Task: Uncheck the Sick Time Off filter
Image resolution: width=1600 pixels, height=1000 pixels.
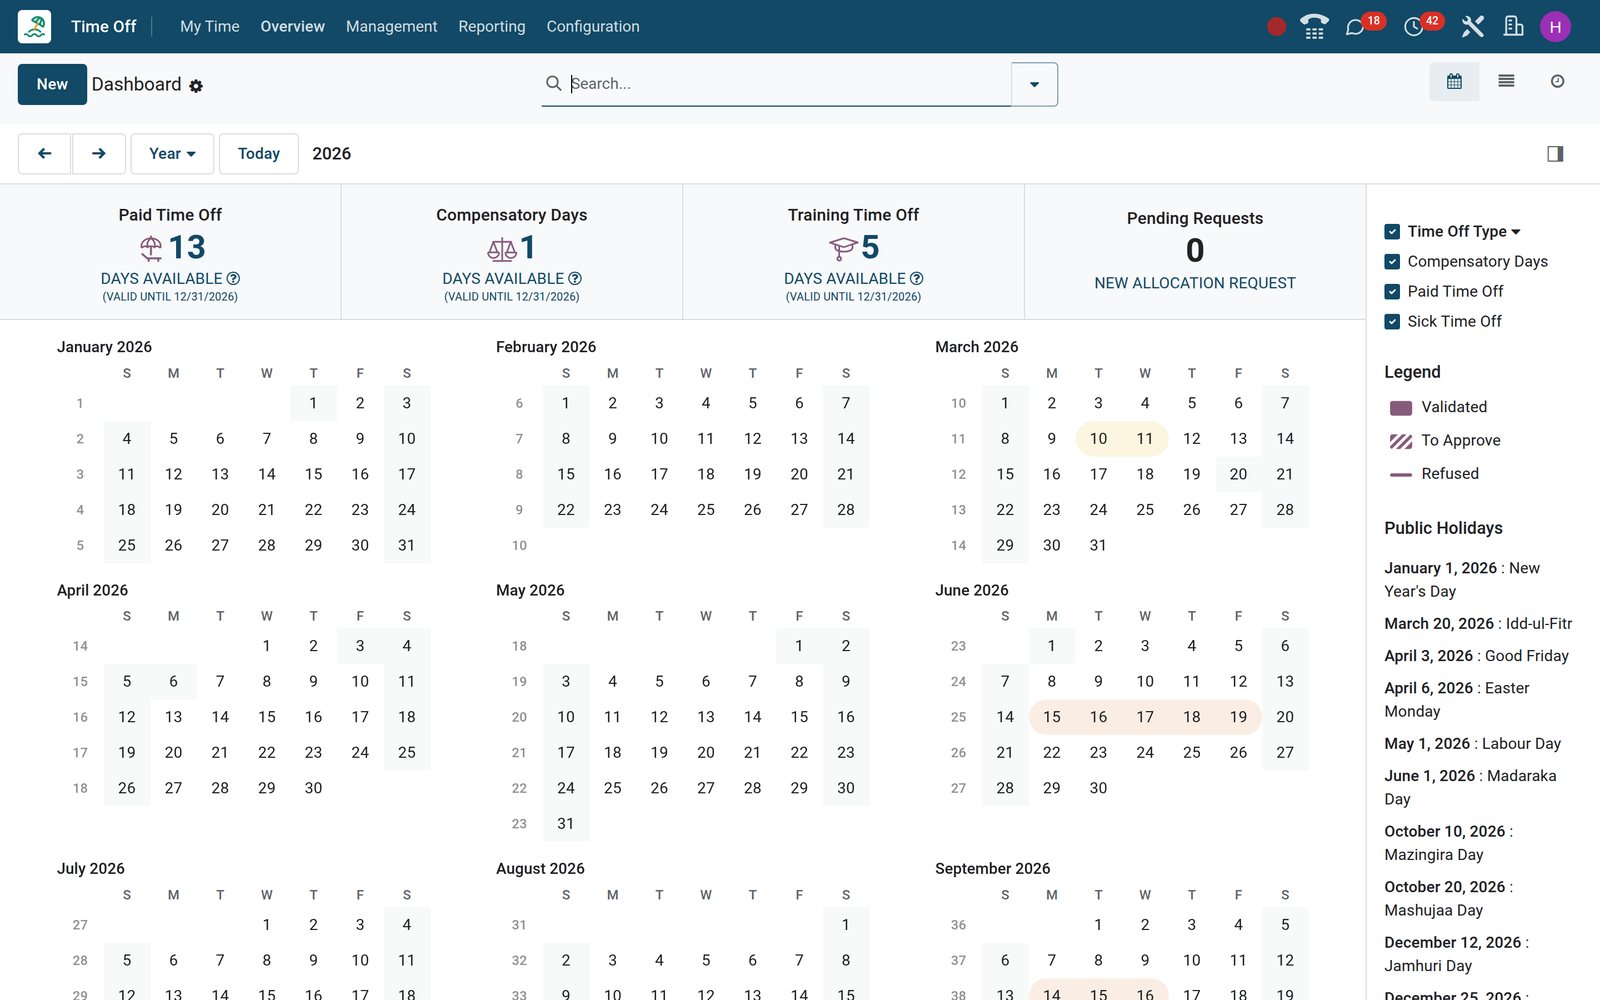Action: [x=1392, y=322]
